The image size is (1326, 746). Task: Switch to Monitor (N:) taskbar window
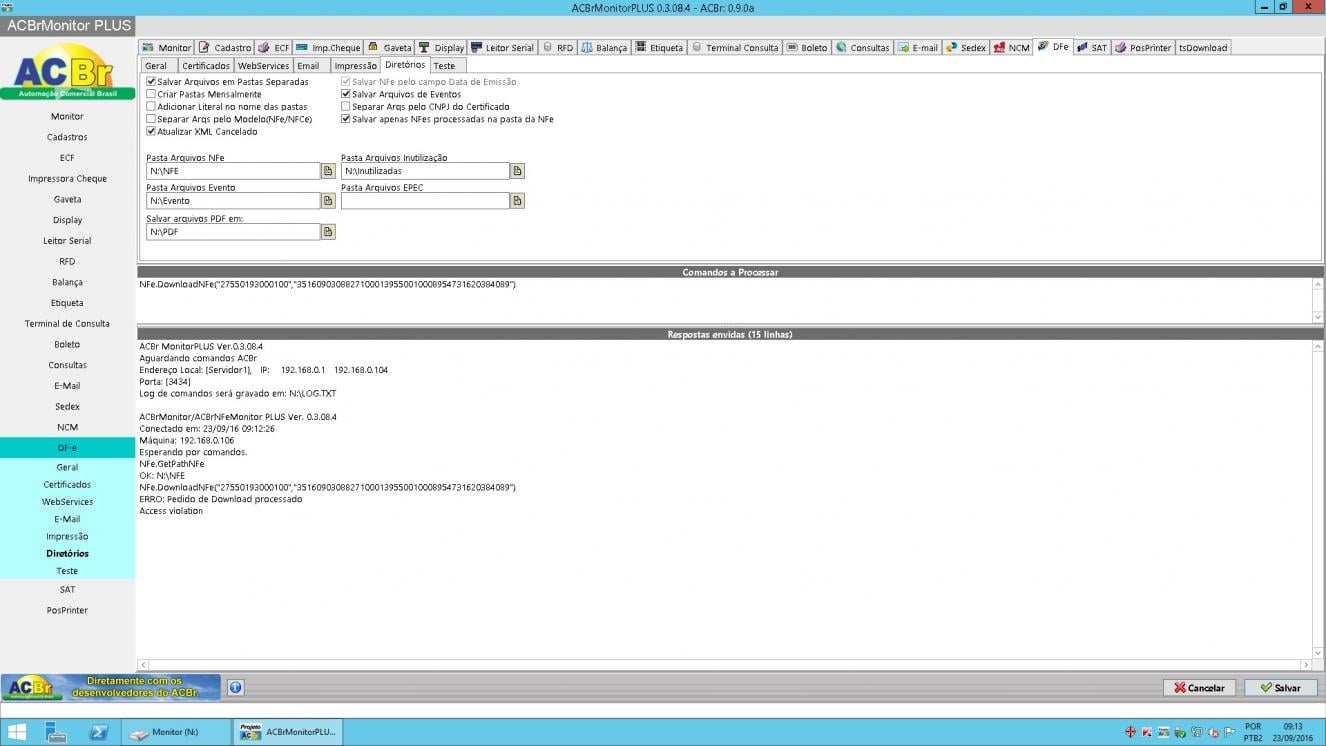click(x=175, y=732)
